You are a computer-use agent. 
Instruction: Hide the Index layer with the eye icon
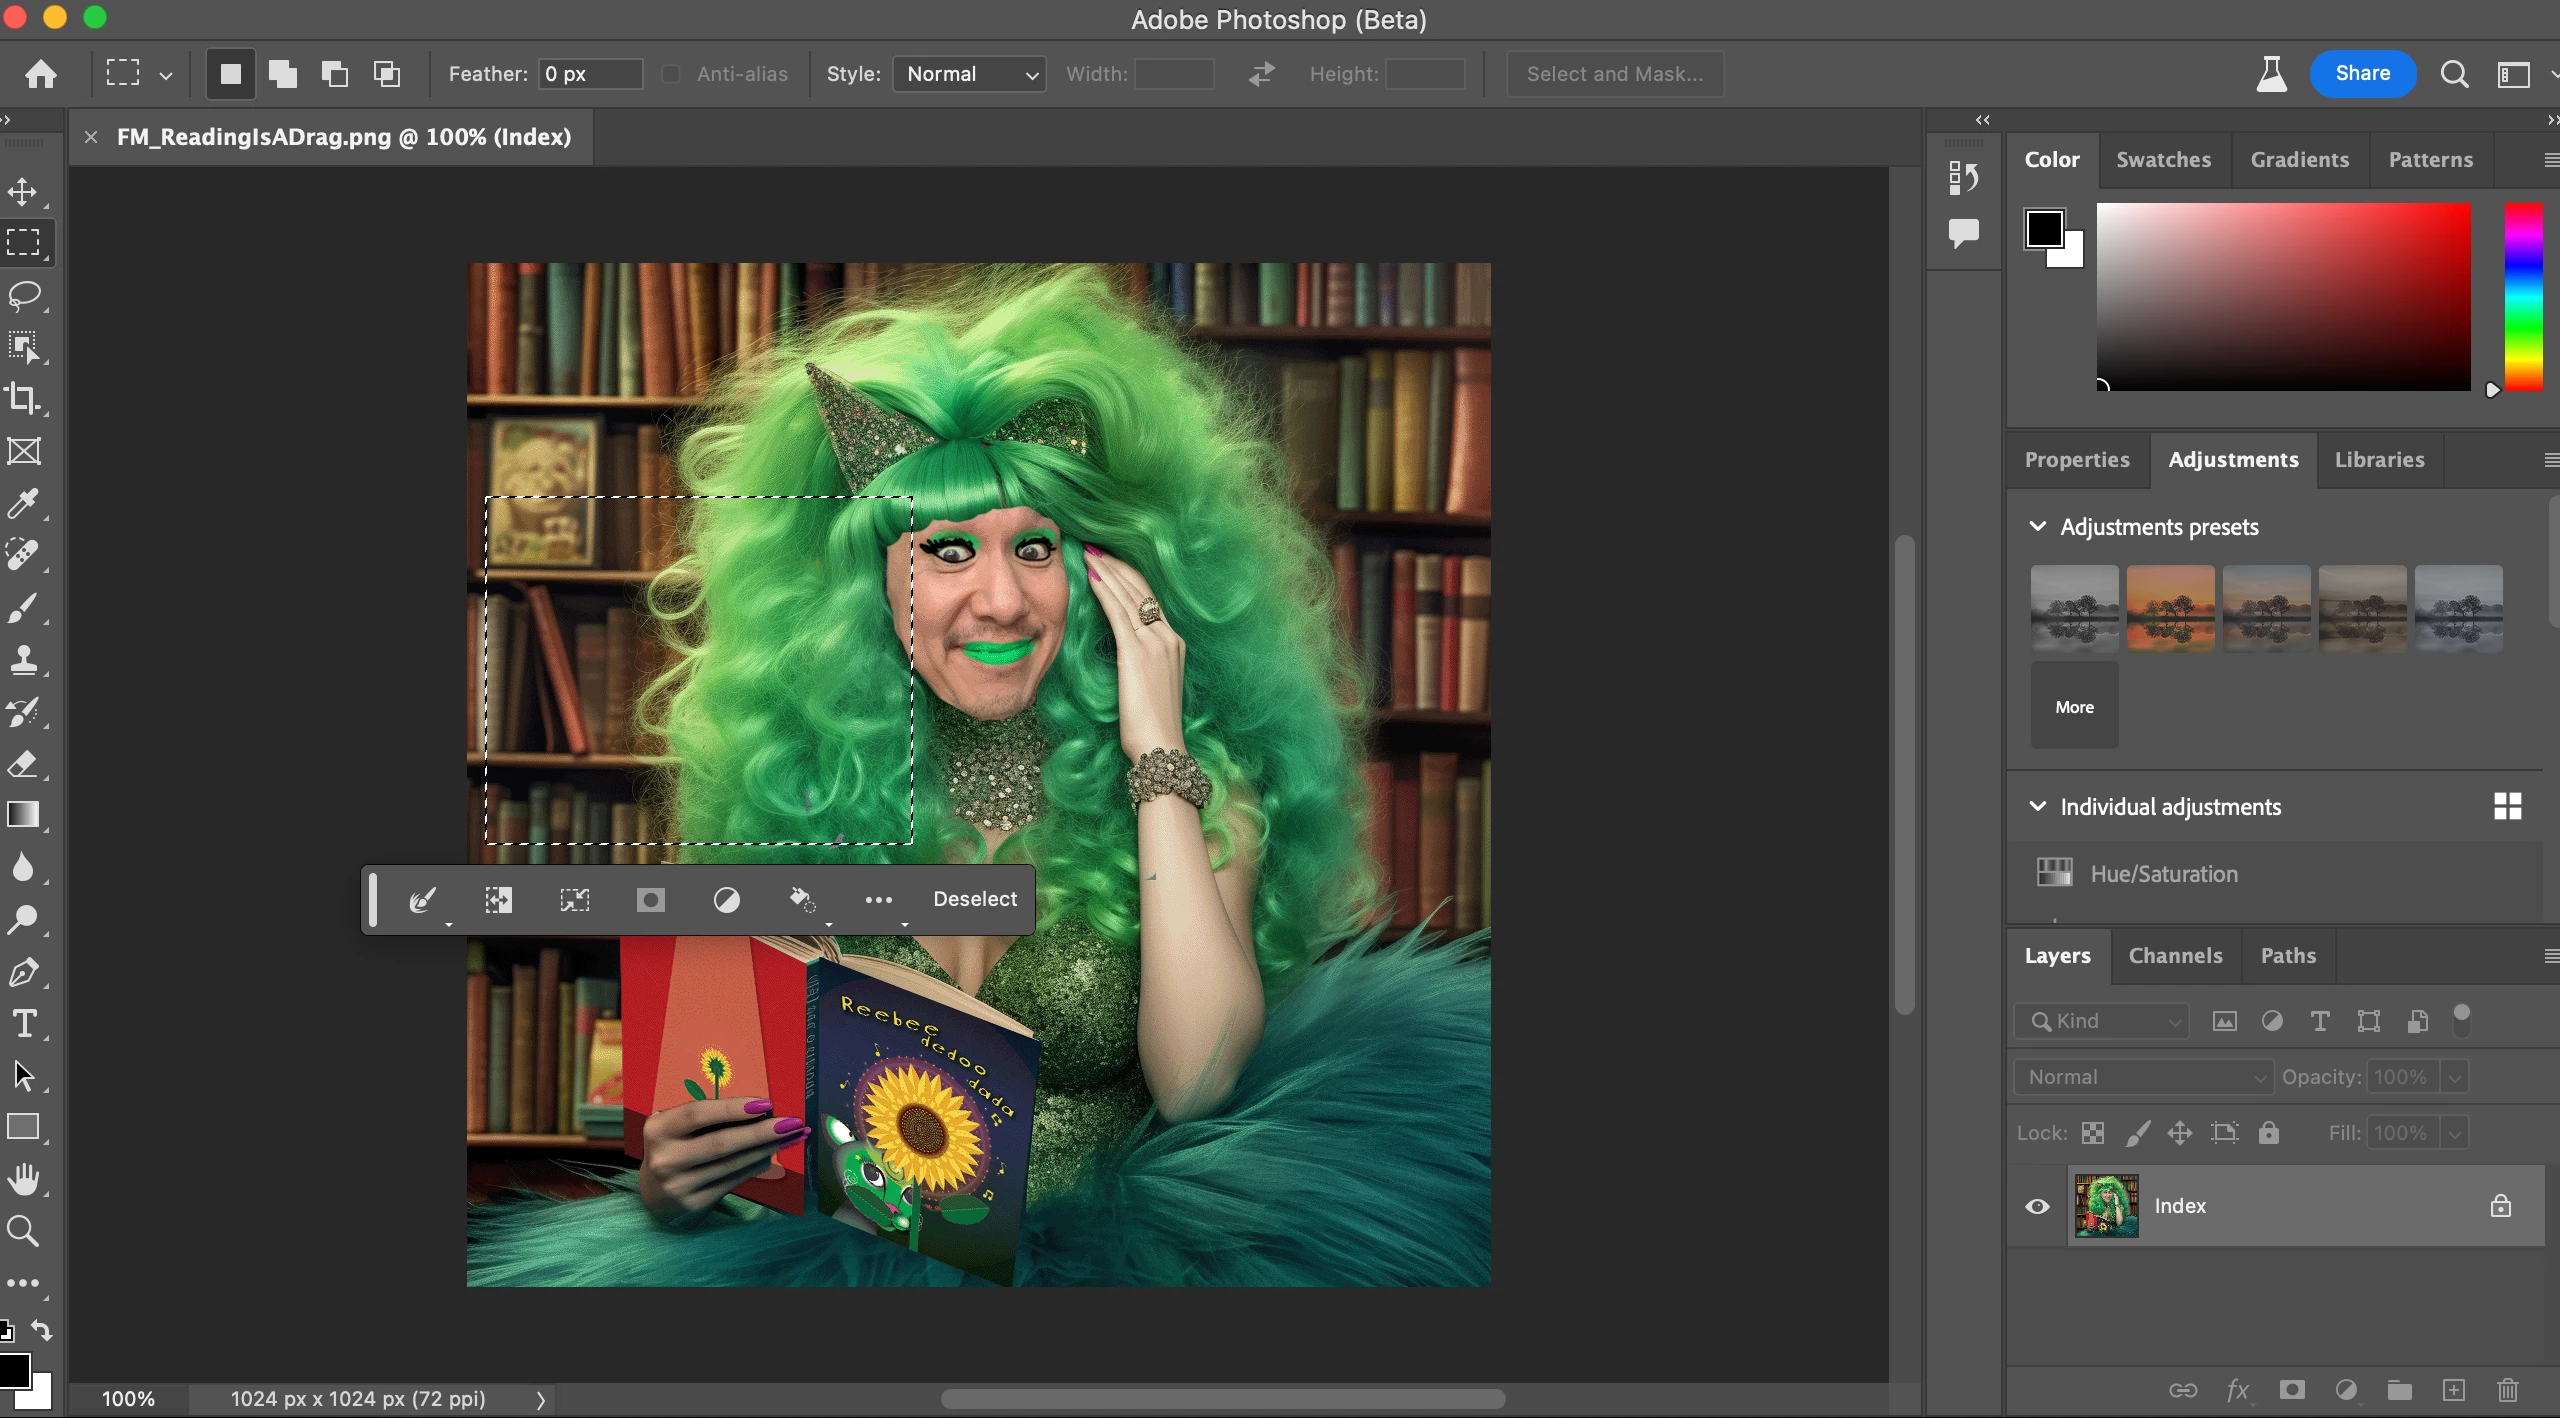[2037, 1206]
